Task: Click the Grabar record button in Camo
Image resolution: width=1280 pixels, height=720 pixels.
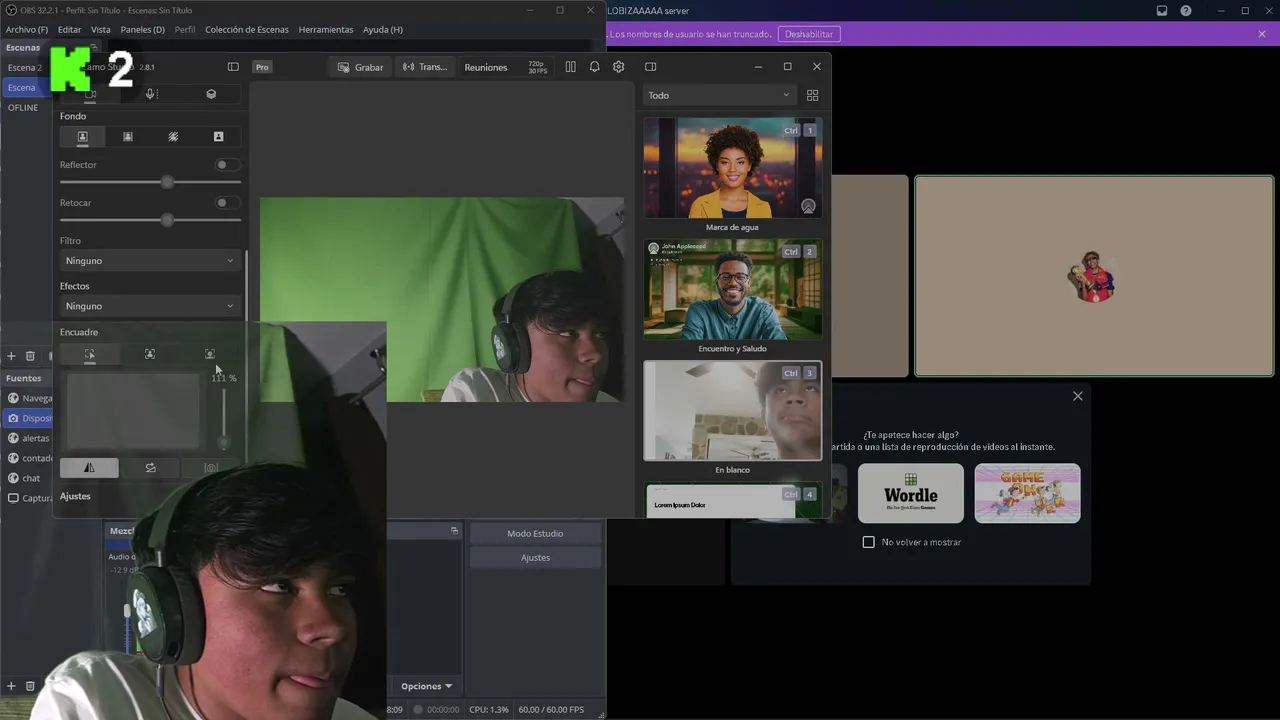Action: tap(361, 67)
